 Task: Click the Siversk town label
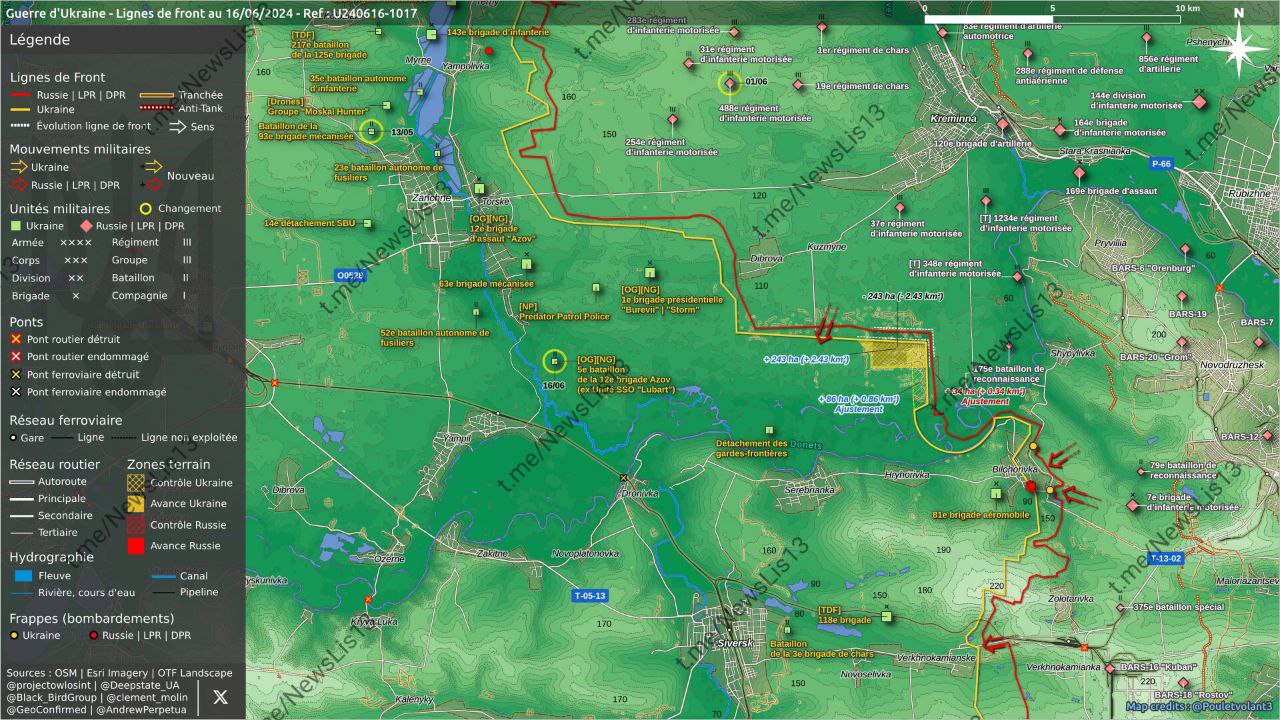734,643
